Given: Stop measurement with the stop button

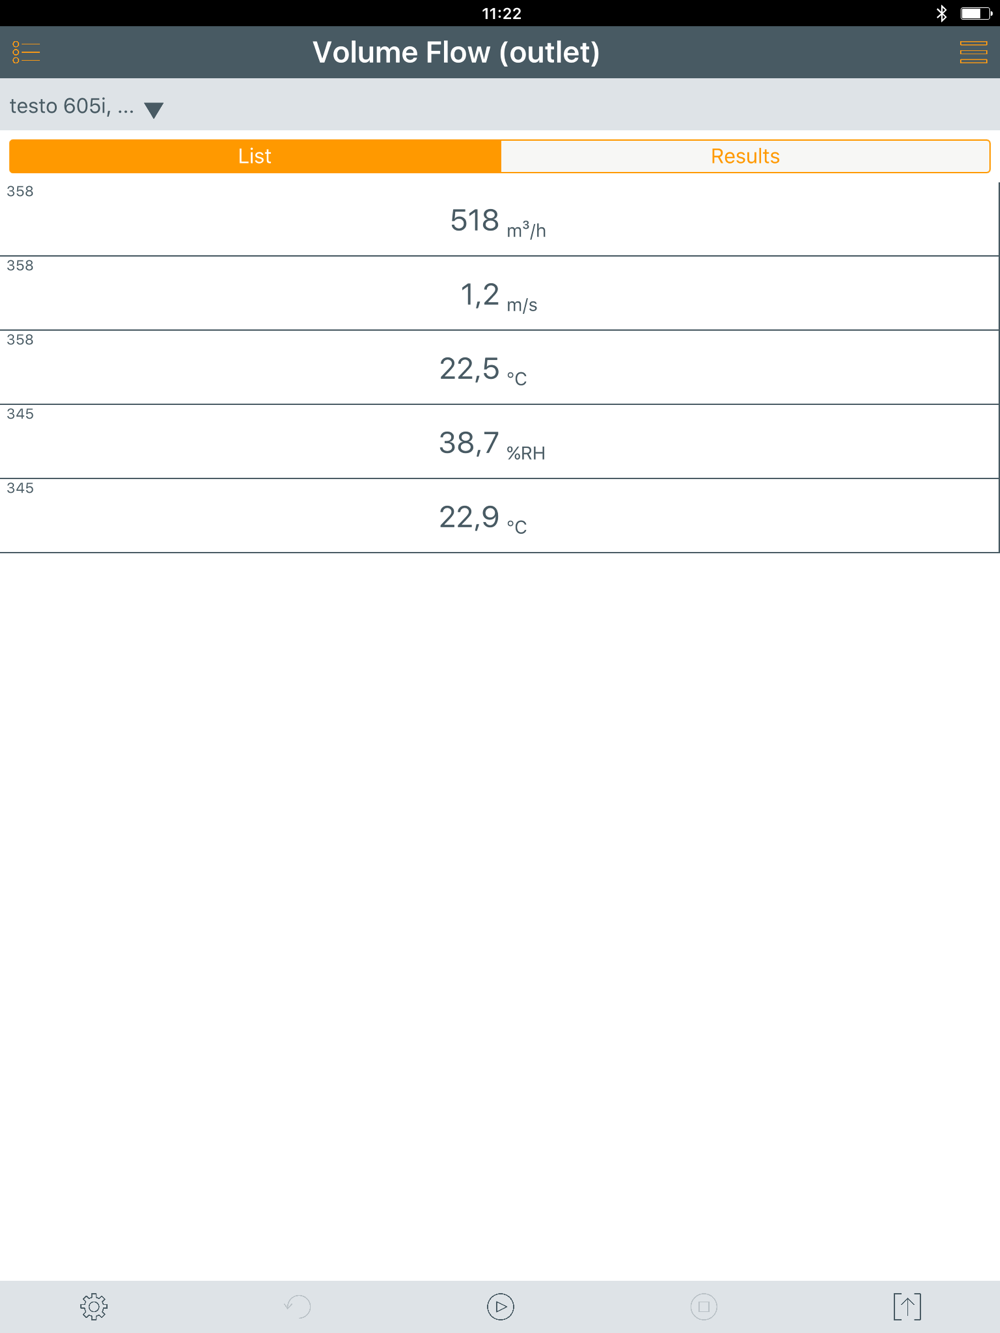Looking at the screenshot, I should [x=704, y=1306].
